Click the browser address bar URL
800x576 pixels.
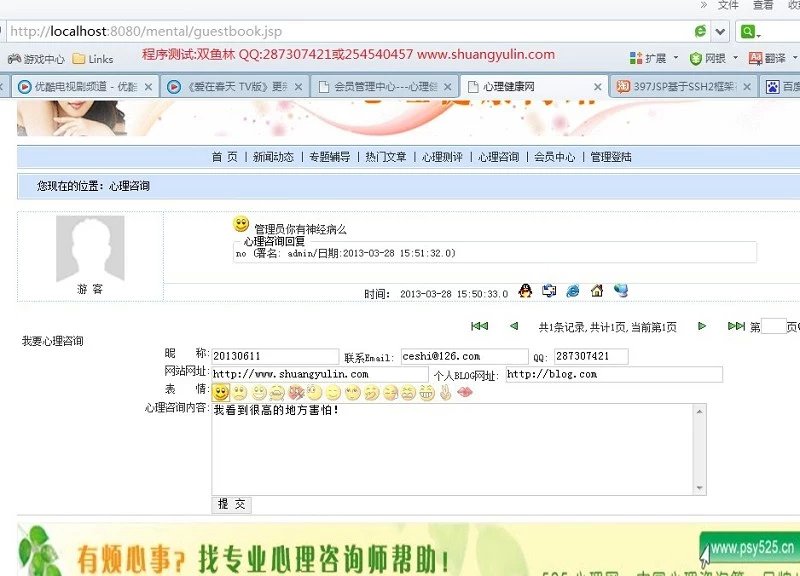tap(145, 32)
